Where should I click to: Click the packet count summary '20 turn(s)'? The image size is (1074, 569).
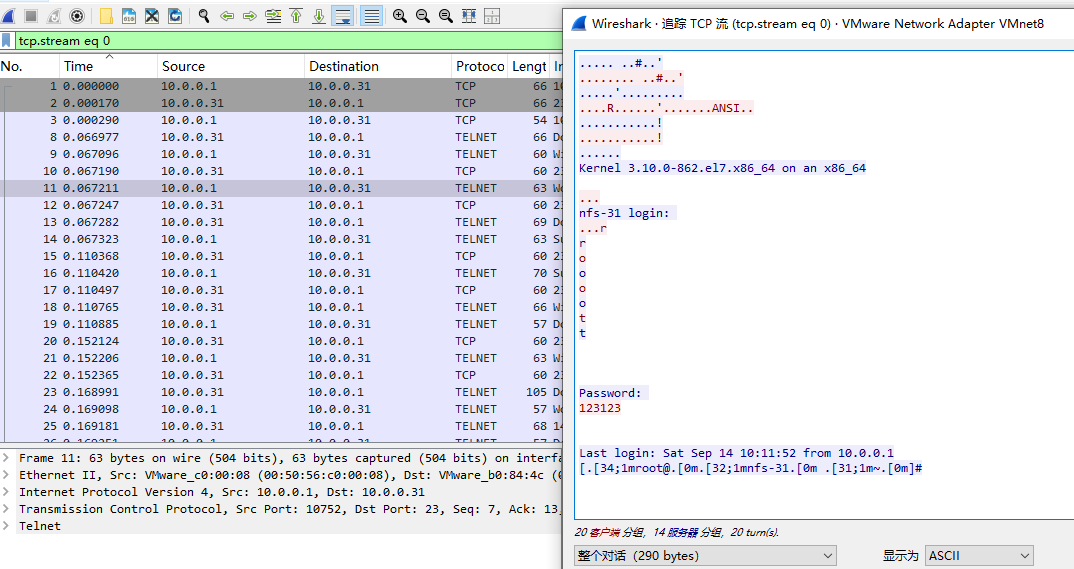(755, 532)
